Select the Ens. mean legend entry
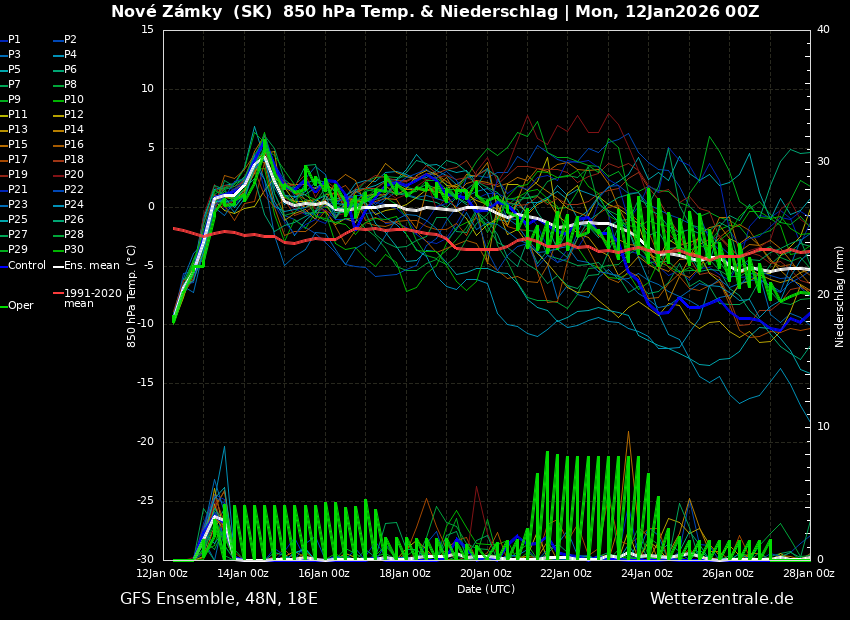Image resolution: width=850 pixels, height=620 pixels. coord(91,266)
